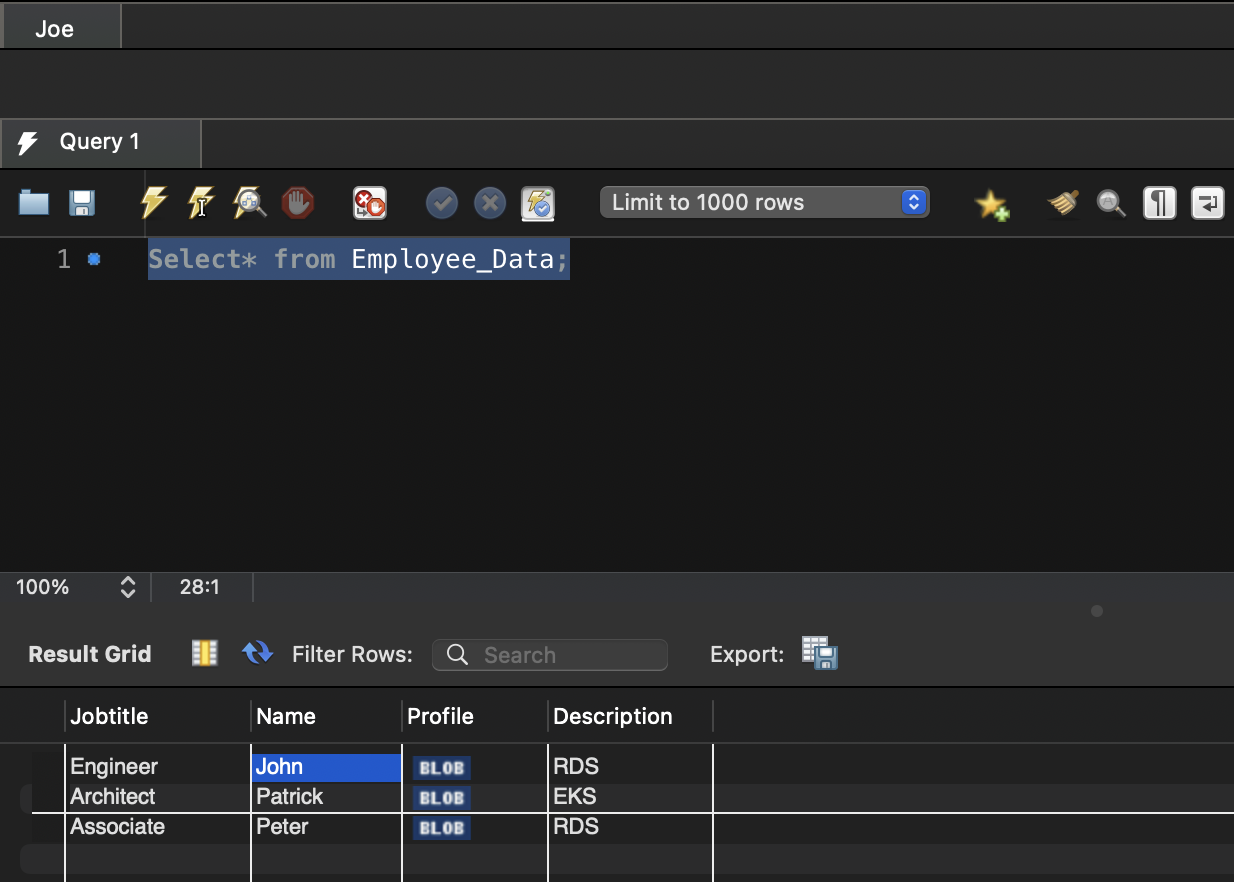Beautify the SQL using the broom icon
The height and width of the screenshot is (882, 1234).
click(x=1062, y=202)
